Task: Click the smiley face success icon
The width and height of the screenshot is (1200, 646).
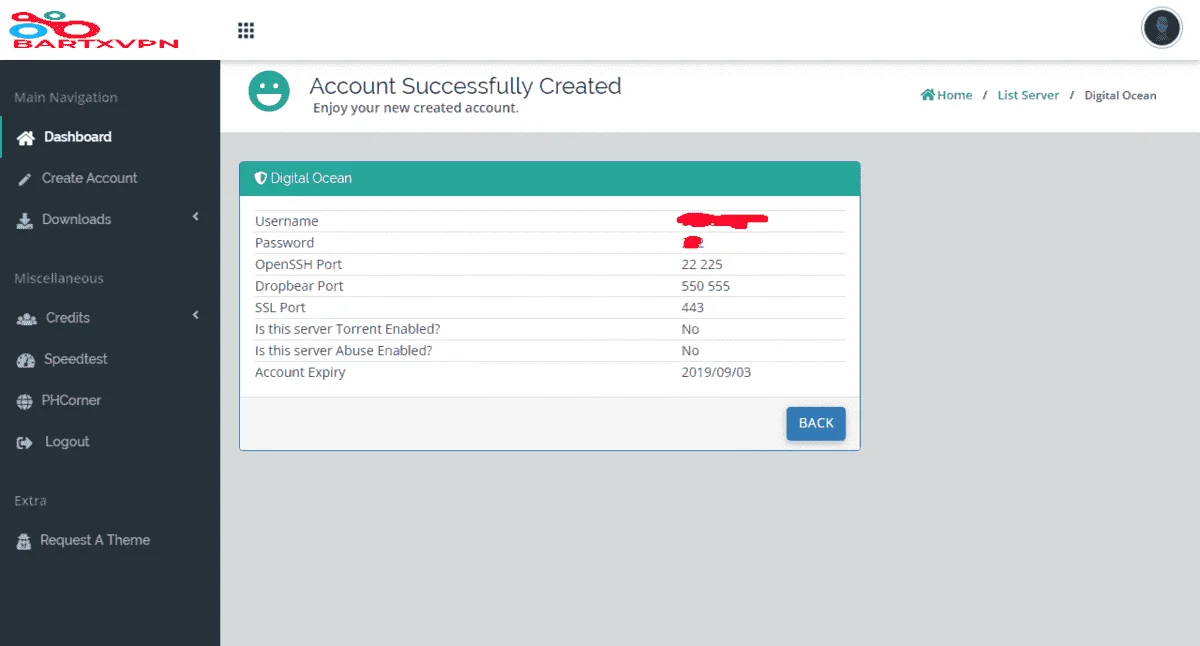Action: coord(269,92)
